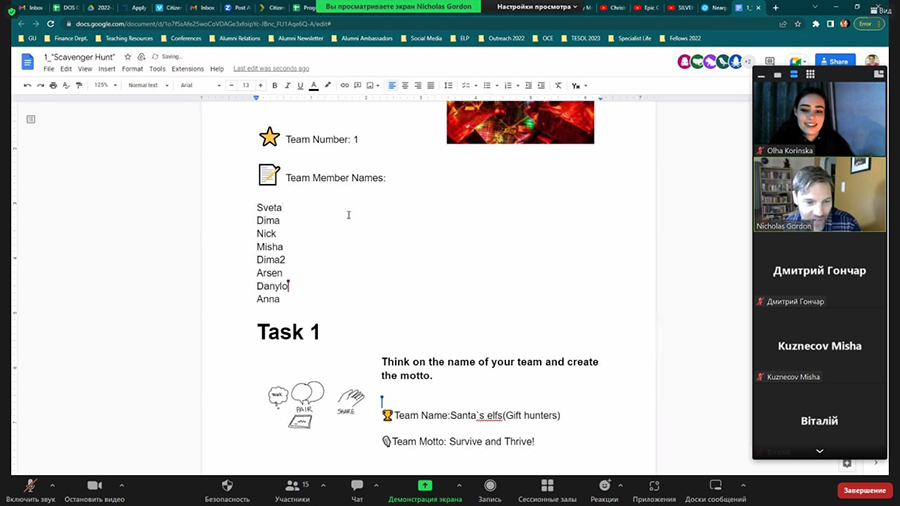This screenshot has width=900, height=506.
Task: Open Zoom 'Безопасность' security shield
Action: (x=227, y=491)
